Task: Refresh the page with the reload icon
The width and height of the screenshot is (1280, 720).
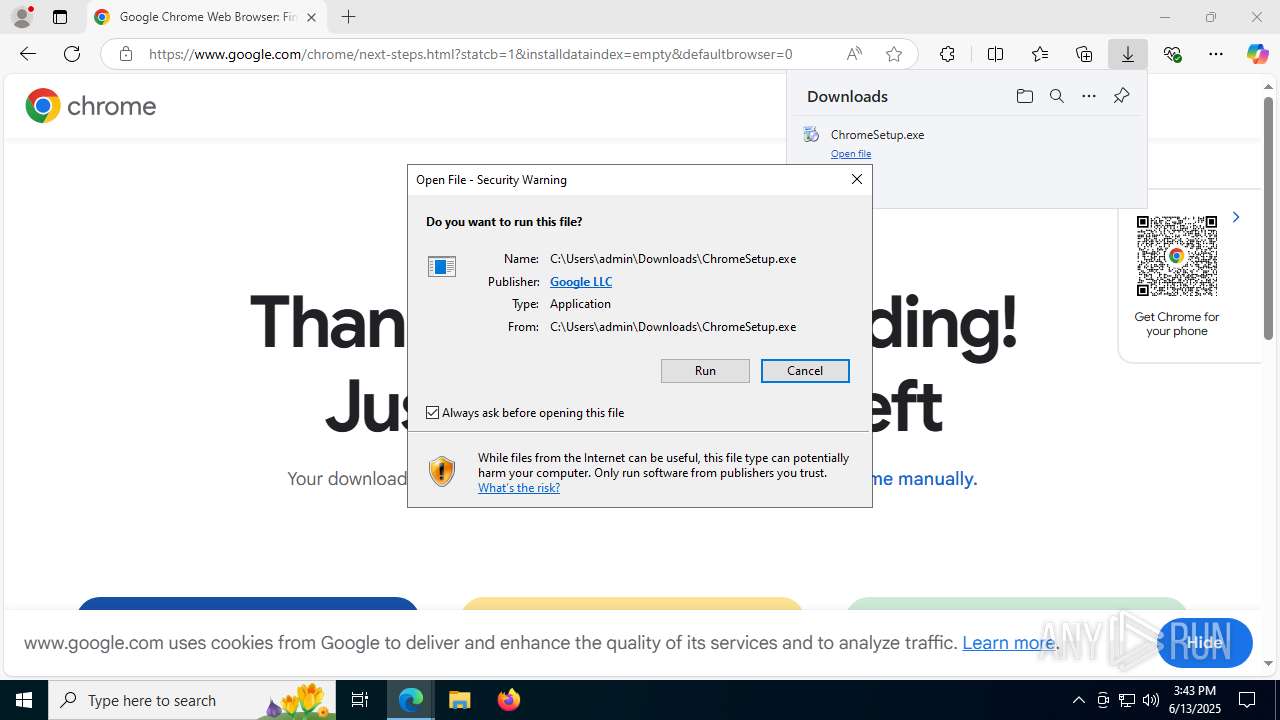Action: point(72,54)
